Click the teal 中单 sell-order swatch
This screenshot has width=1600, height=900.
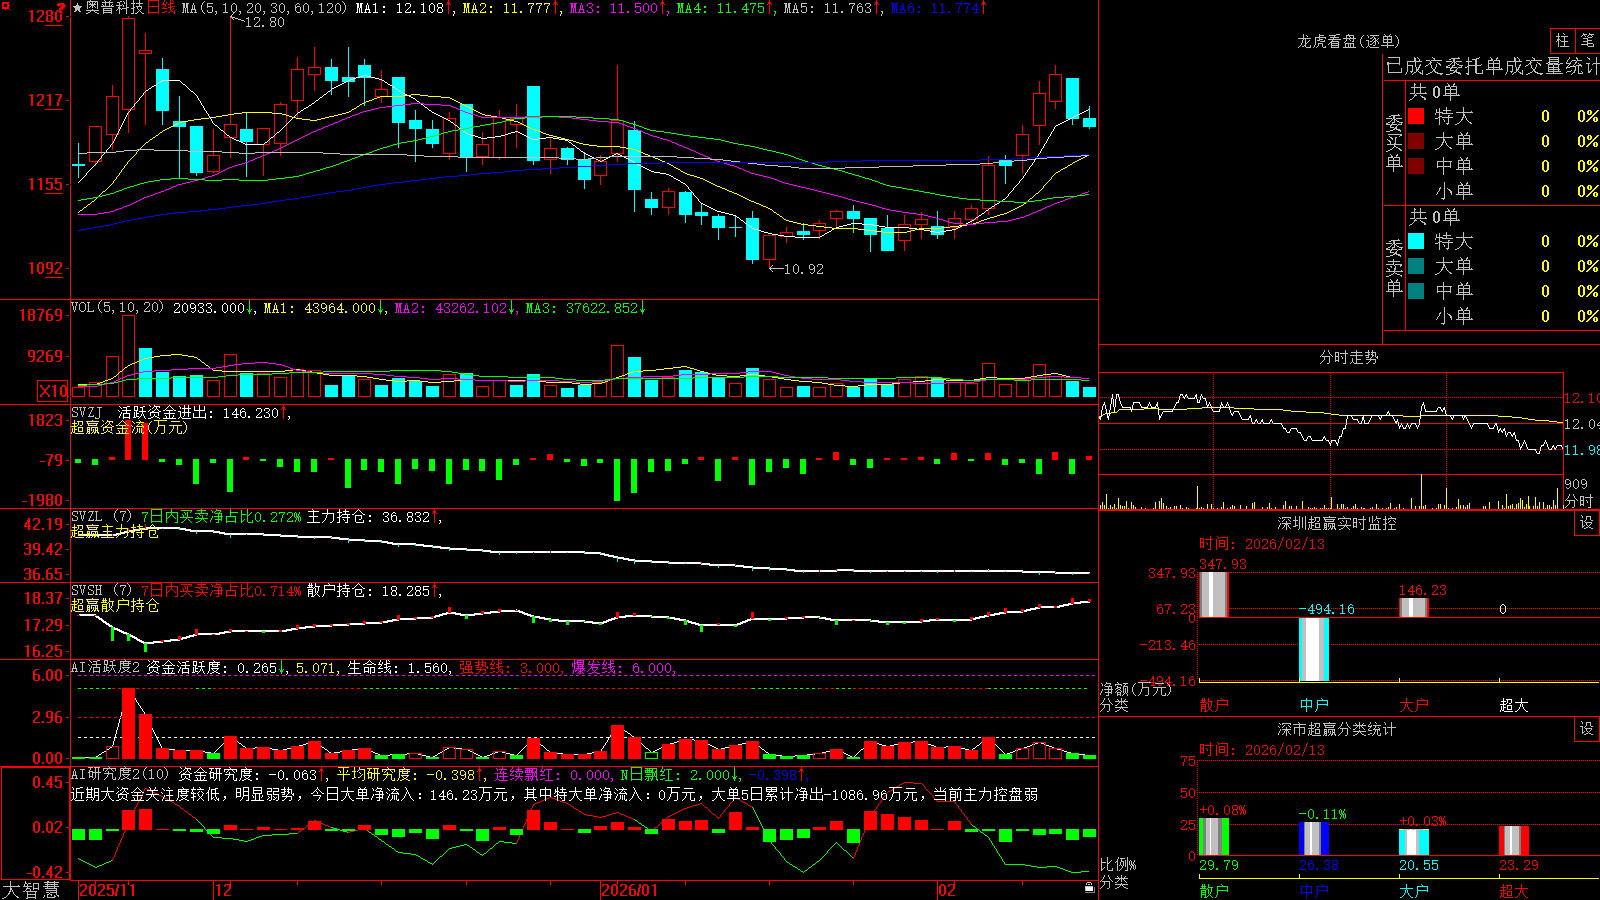coord(1416,291)
